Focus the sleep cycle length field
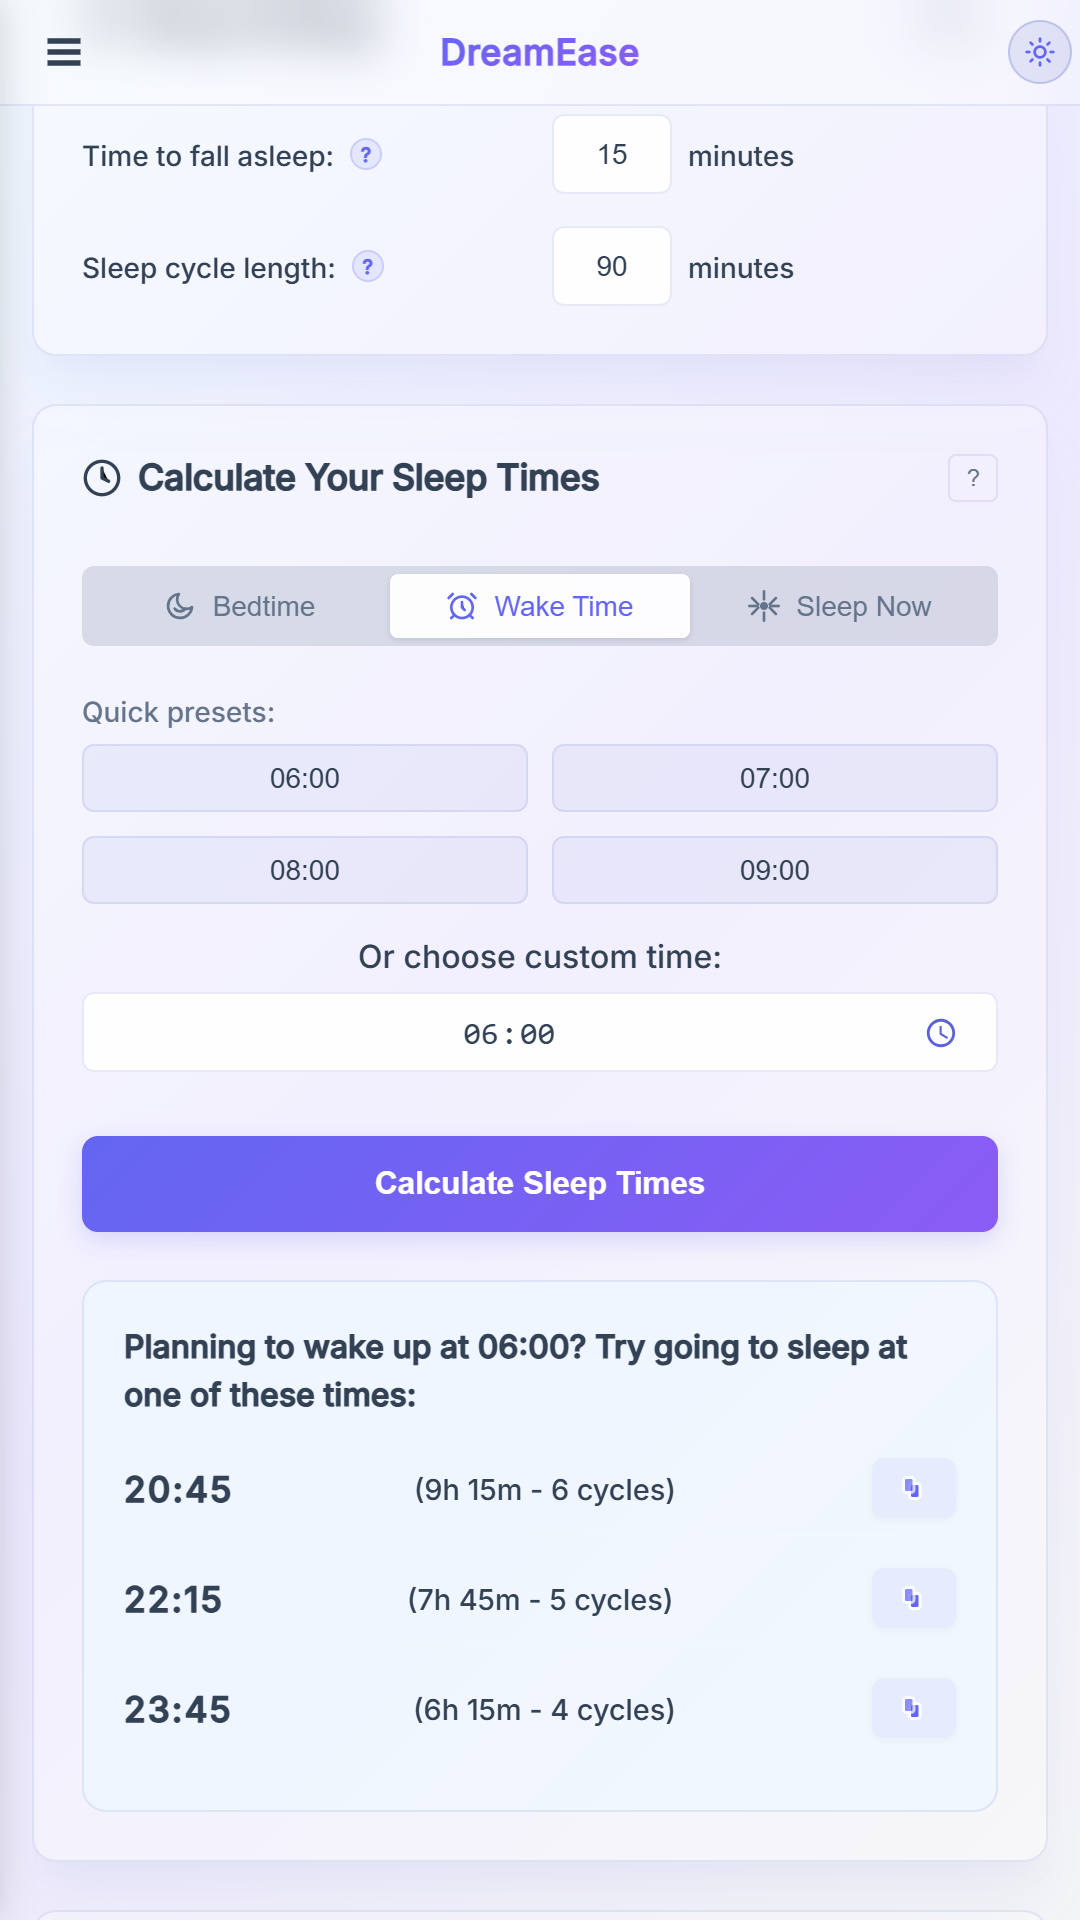The width and height of the screenshot is (1080, 1920). pyautogui.click(x=612, y=266)
